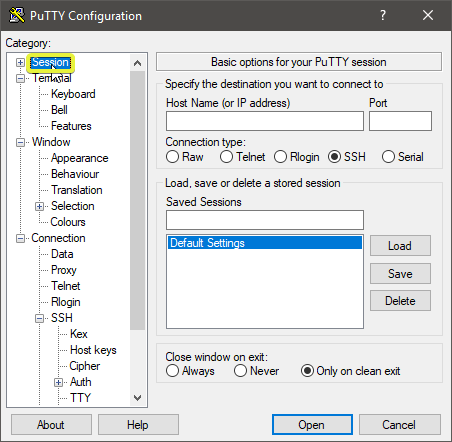Click the PuTTY icon in title bar

(x=17, y=15)
